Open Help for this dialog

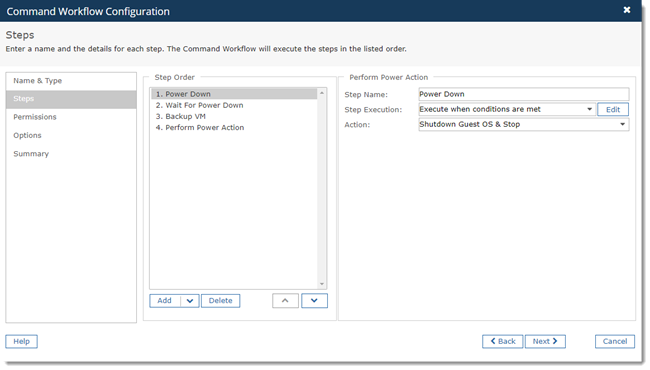22,341
